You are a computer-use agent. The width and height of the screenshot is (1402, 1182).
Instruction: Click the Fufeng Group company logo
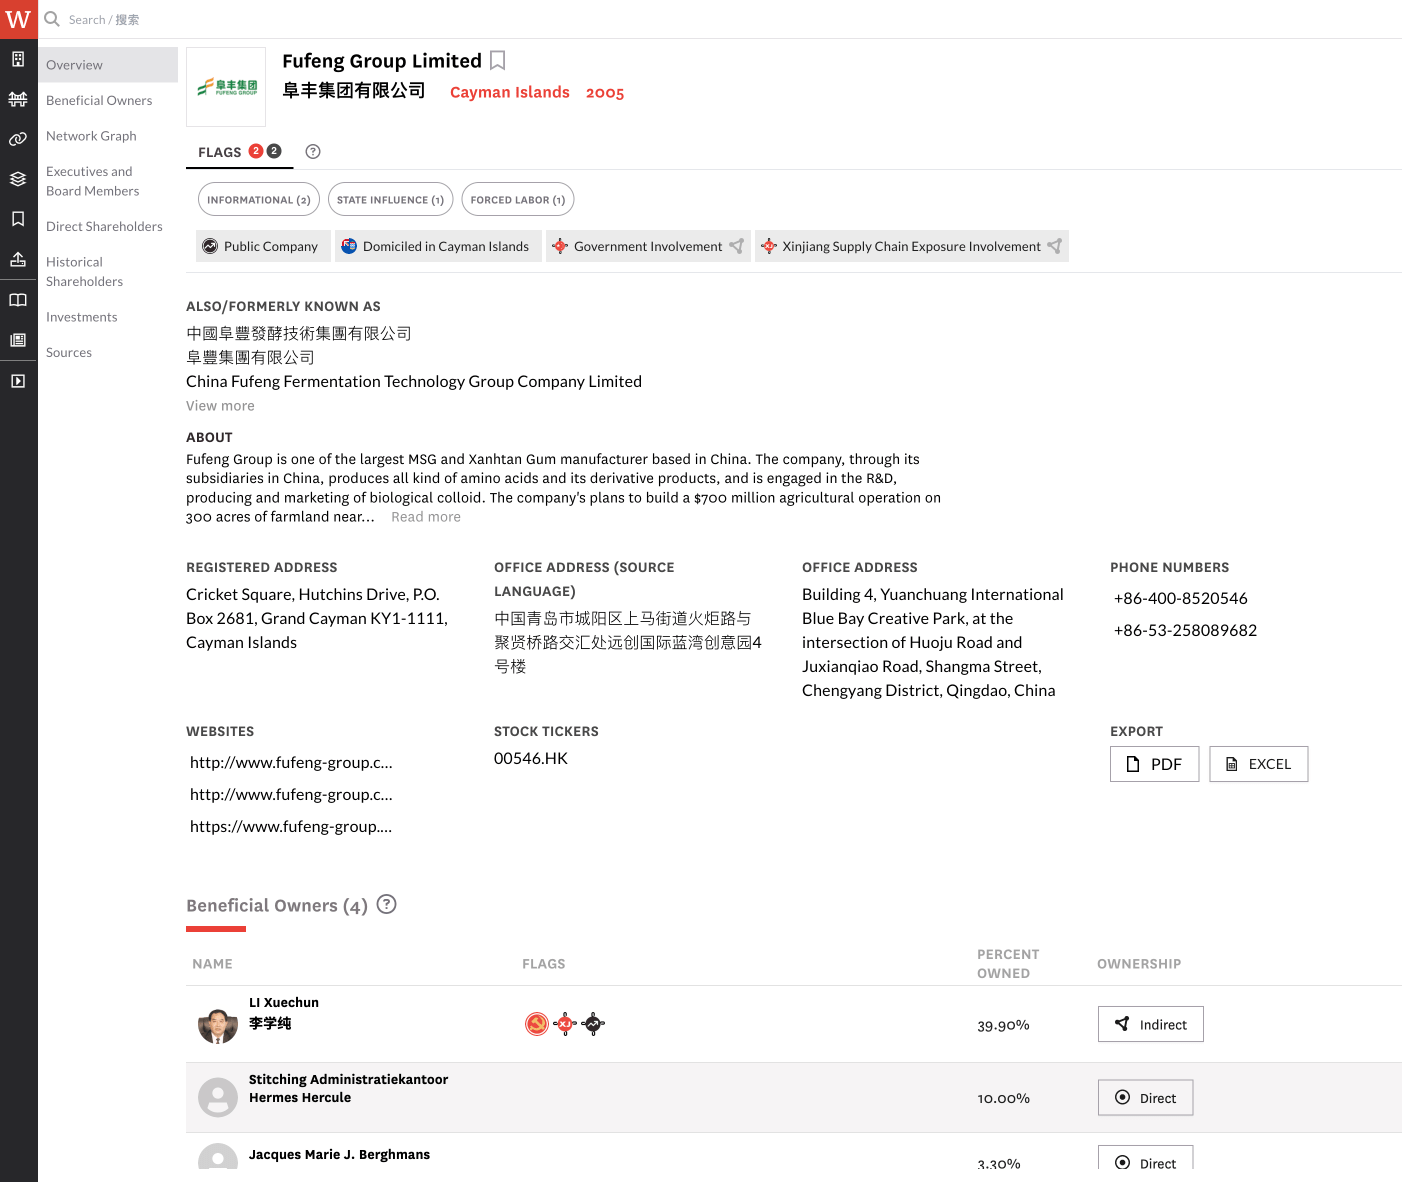226,87
